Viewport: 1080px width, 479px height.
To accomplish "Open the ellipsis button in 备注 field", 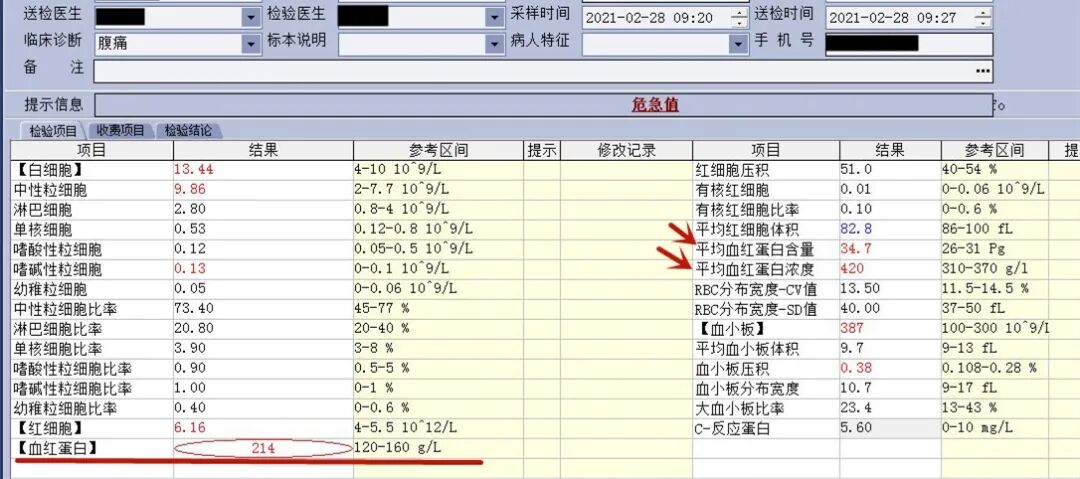I will click(984, 71).
